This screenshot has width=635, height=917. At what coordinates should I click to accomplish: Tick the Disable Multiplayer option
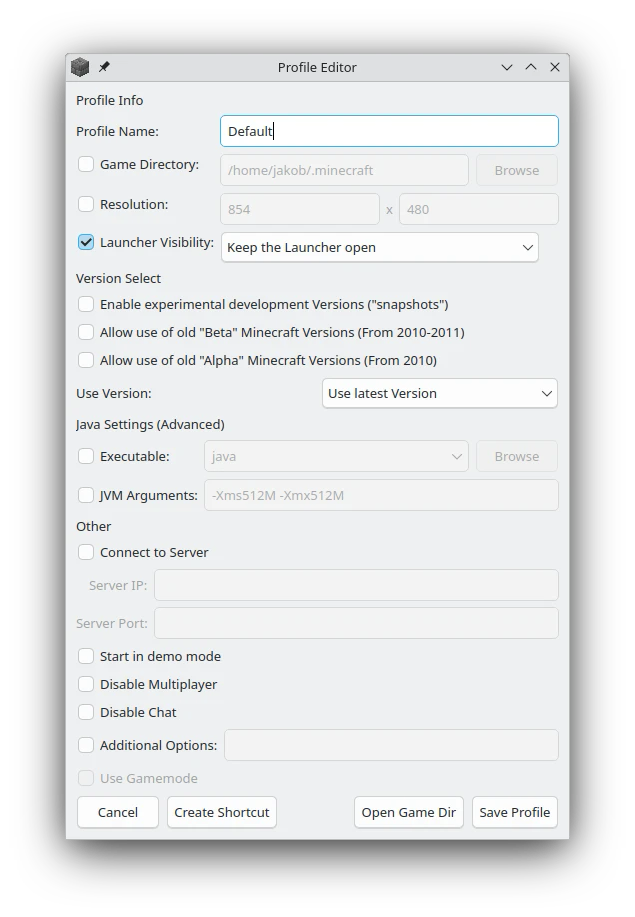tap(86, 684)
